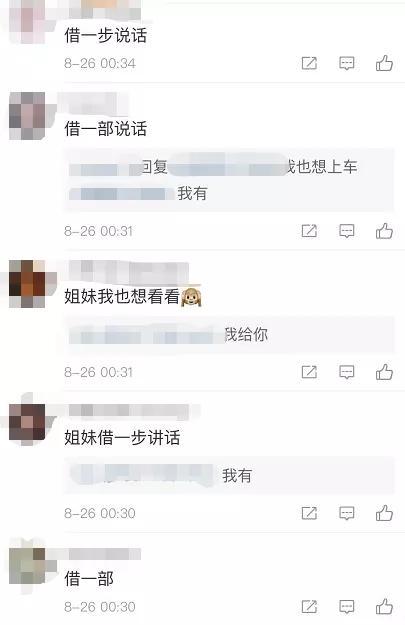Open the avatar beside '姐妹借一步讲话'
The height and width of the screenshot is (625, 405).
(x=27, y=424)
